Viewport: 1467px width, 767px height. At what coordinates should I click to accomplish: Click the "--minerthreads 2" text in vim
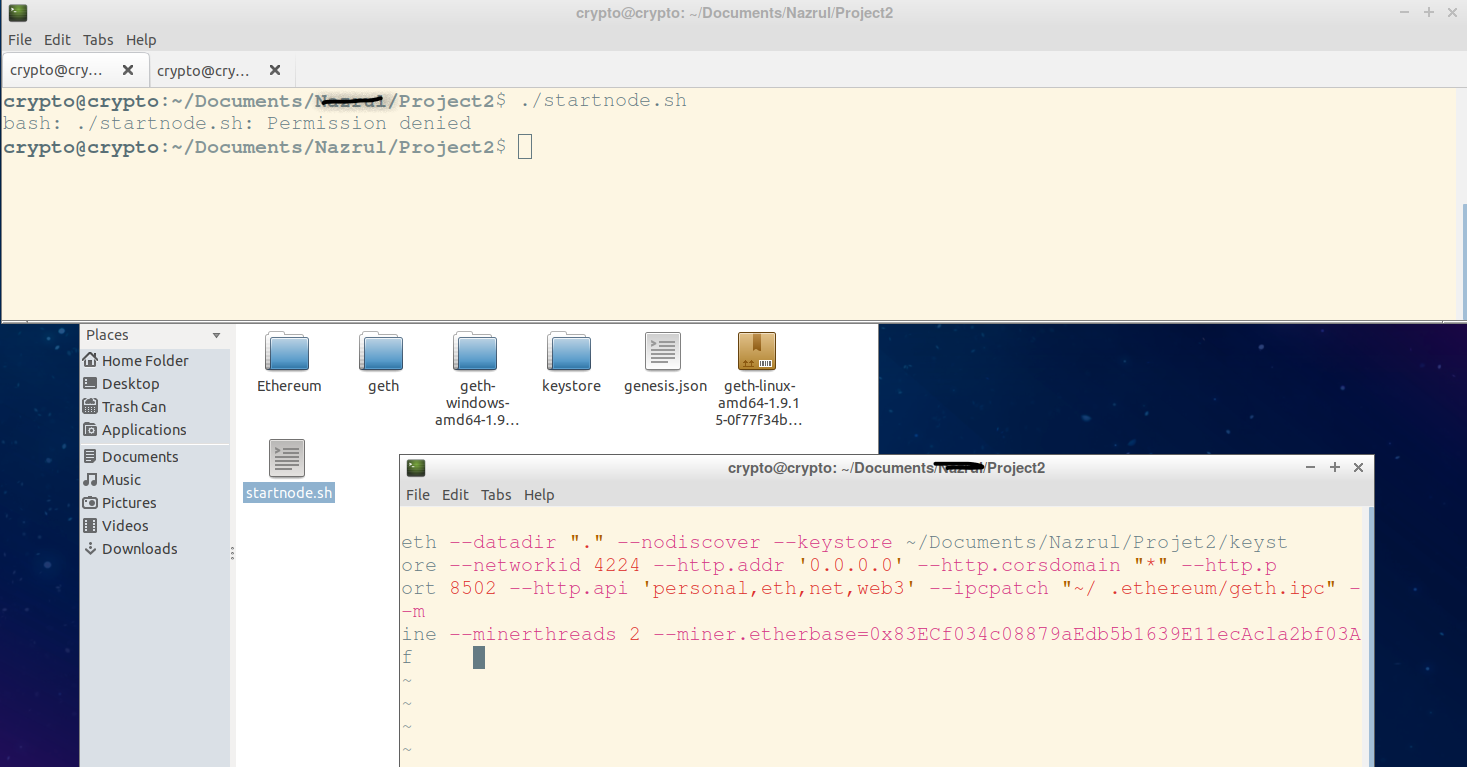pos(544,634)
